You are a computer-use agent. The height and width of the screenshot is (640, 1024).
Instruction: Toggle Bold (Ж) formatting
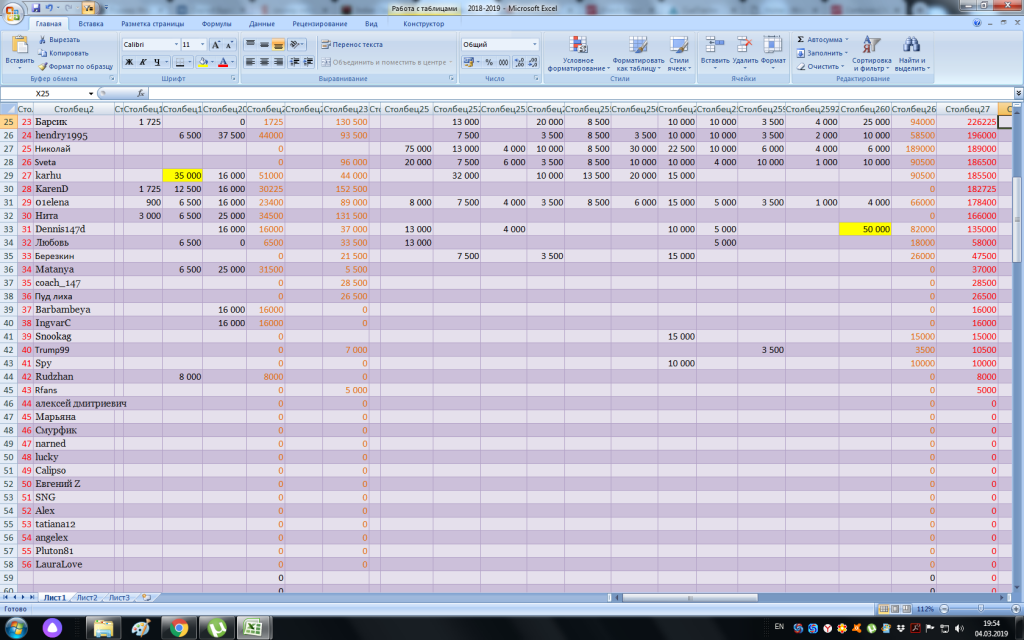pos(129,62)
